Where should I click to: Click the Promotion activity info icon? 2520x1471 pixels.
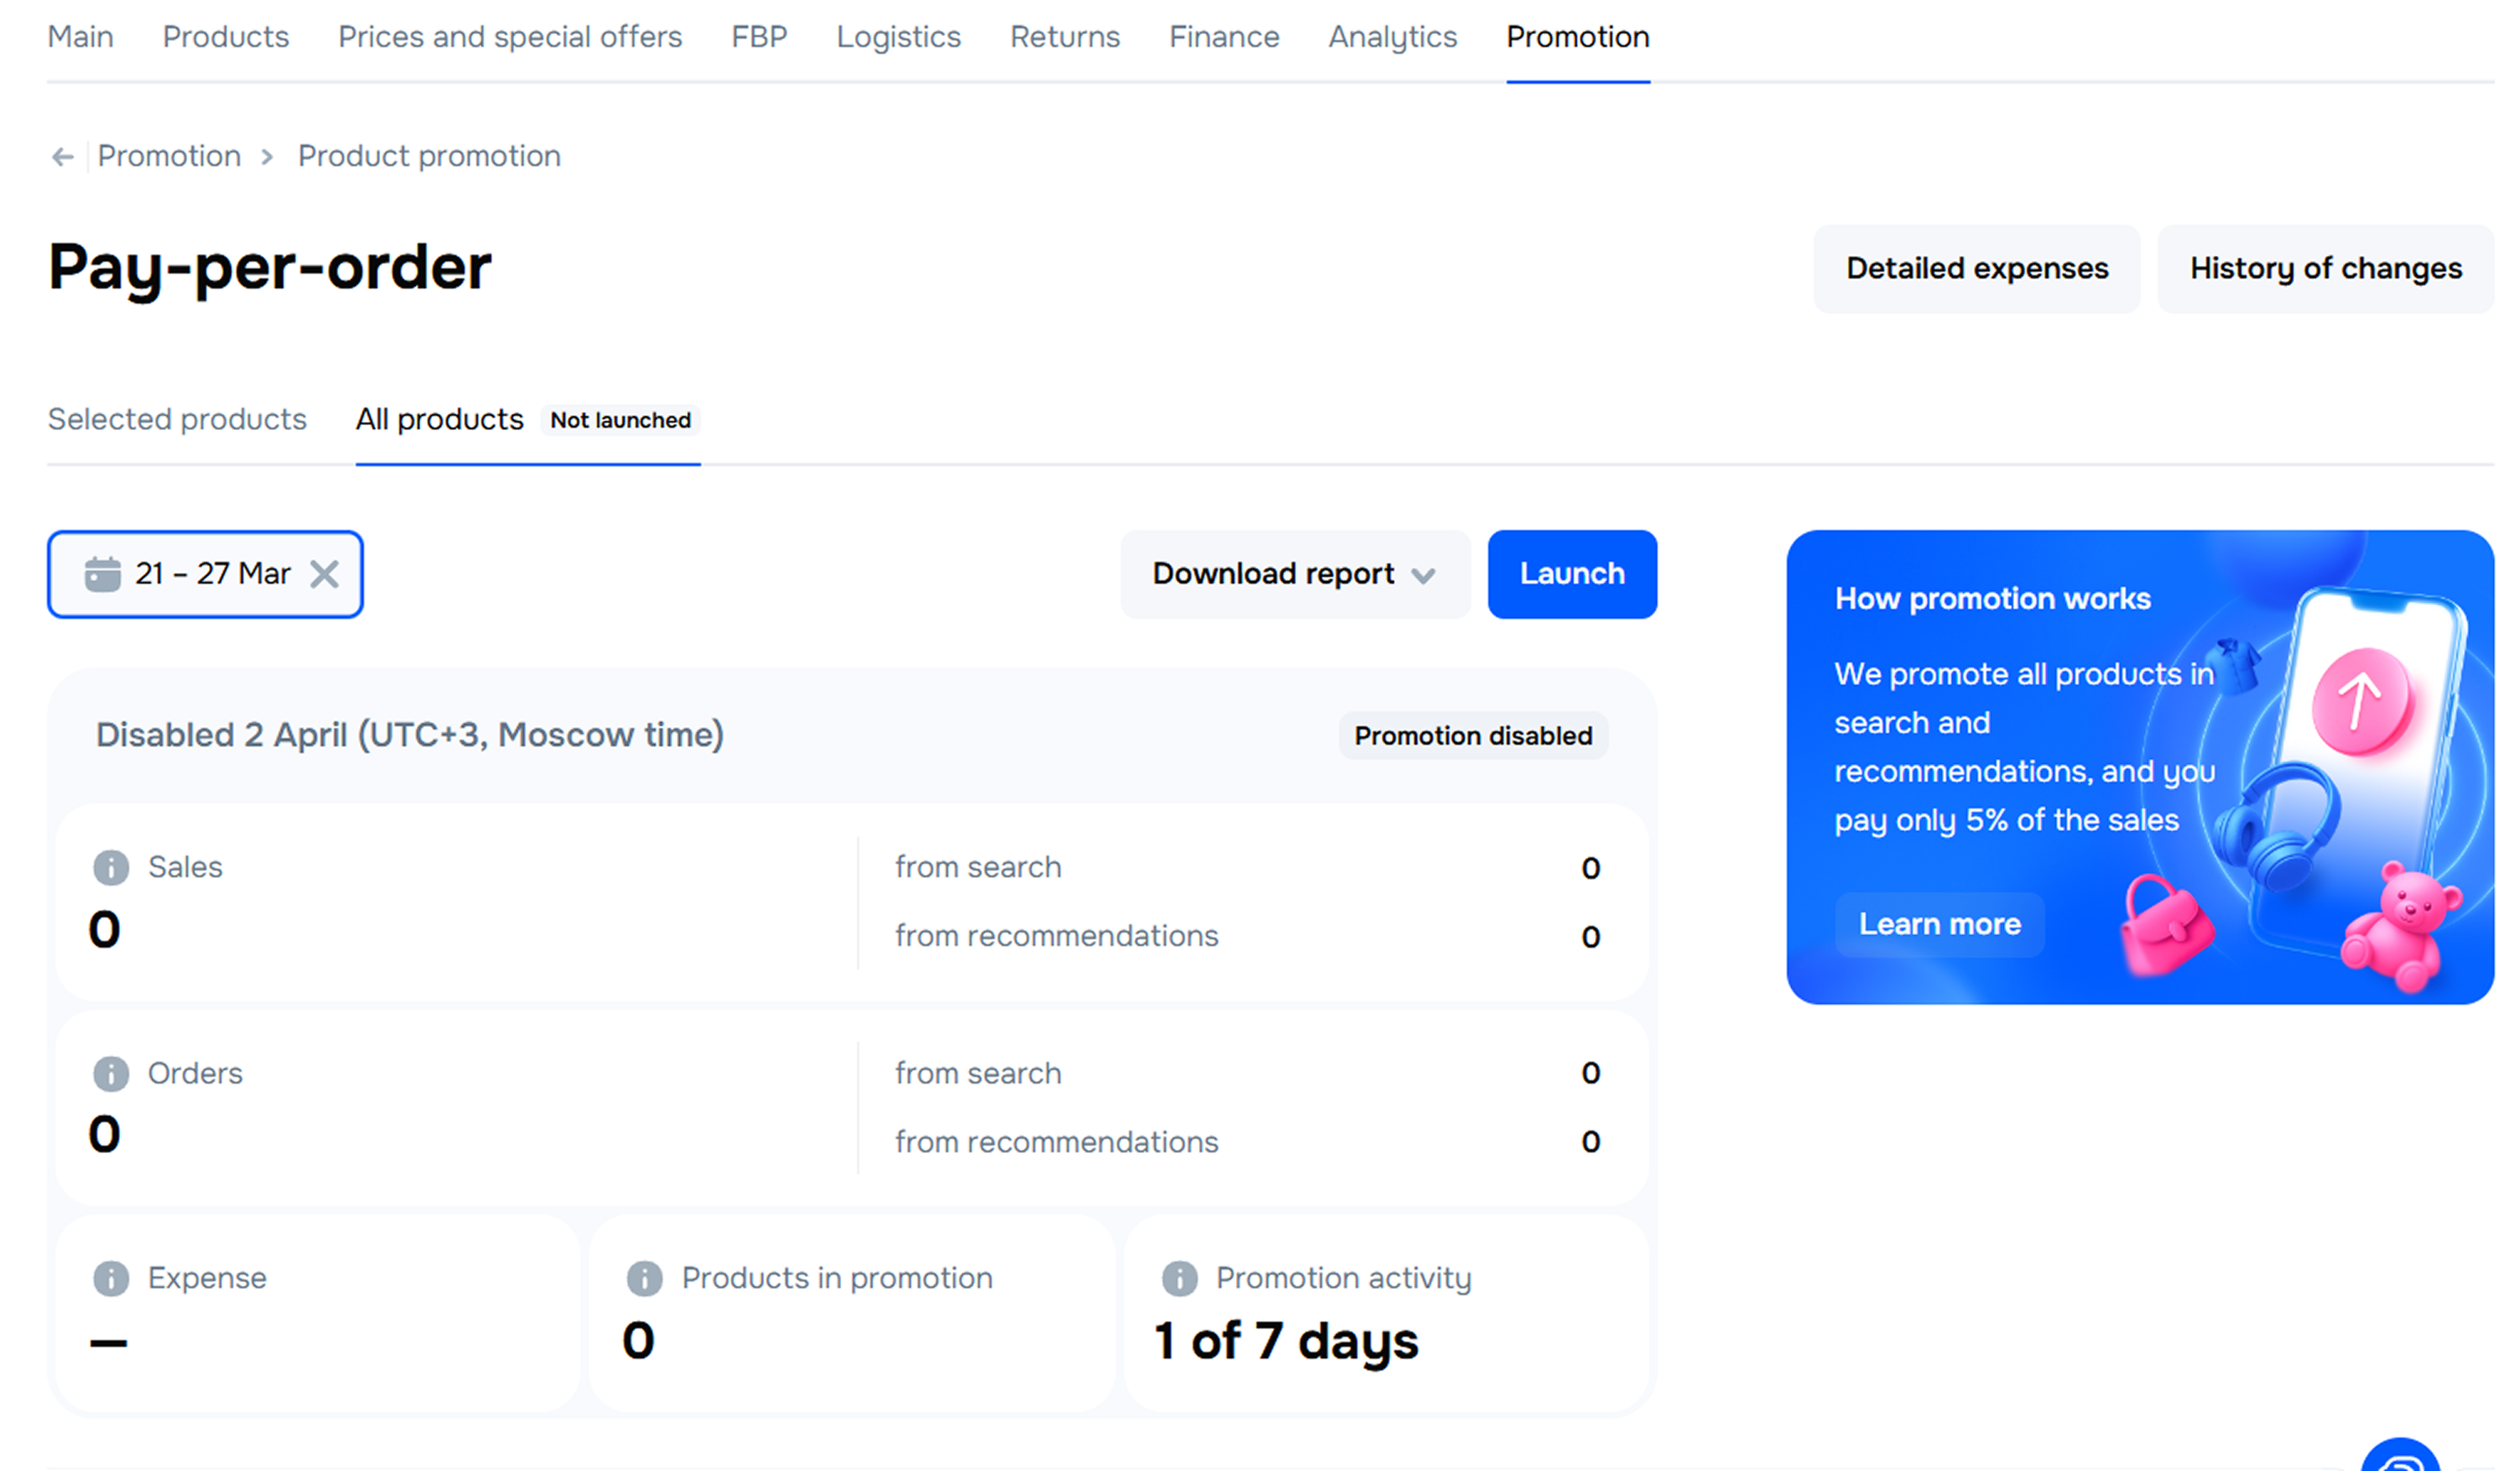pos(1179,1278)
